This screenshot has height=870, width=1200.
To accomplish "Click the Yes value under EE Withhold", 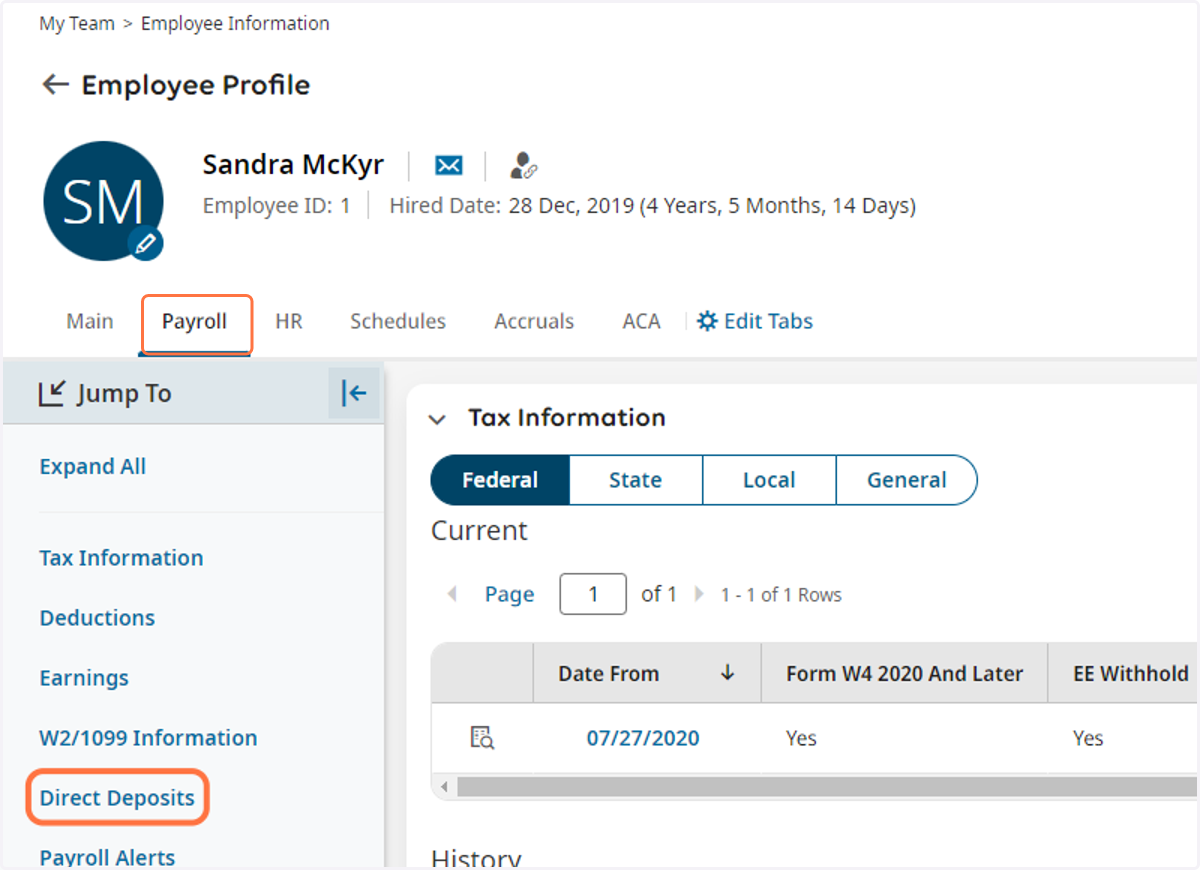I will point(1088,738).
